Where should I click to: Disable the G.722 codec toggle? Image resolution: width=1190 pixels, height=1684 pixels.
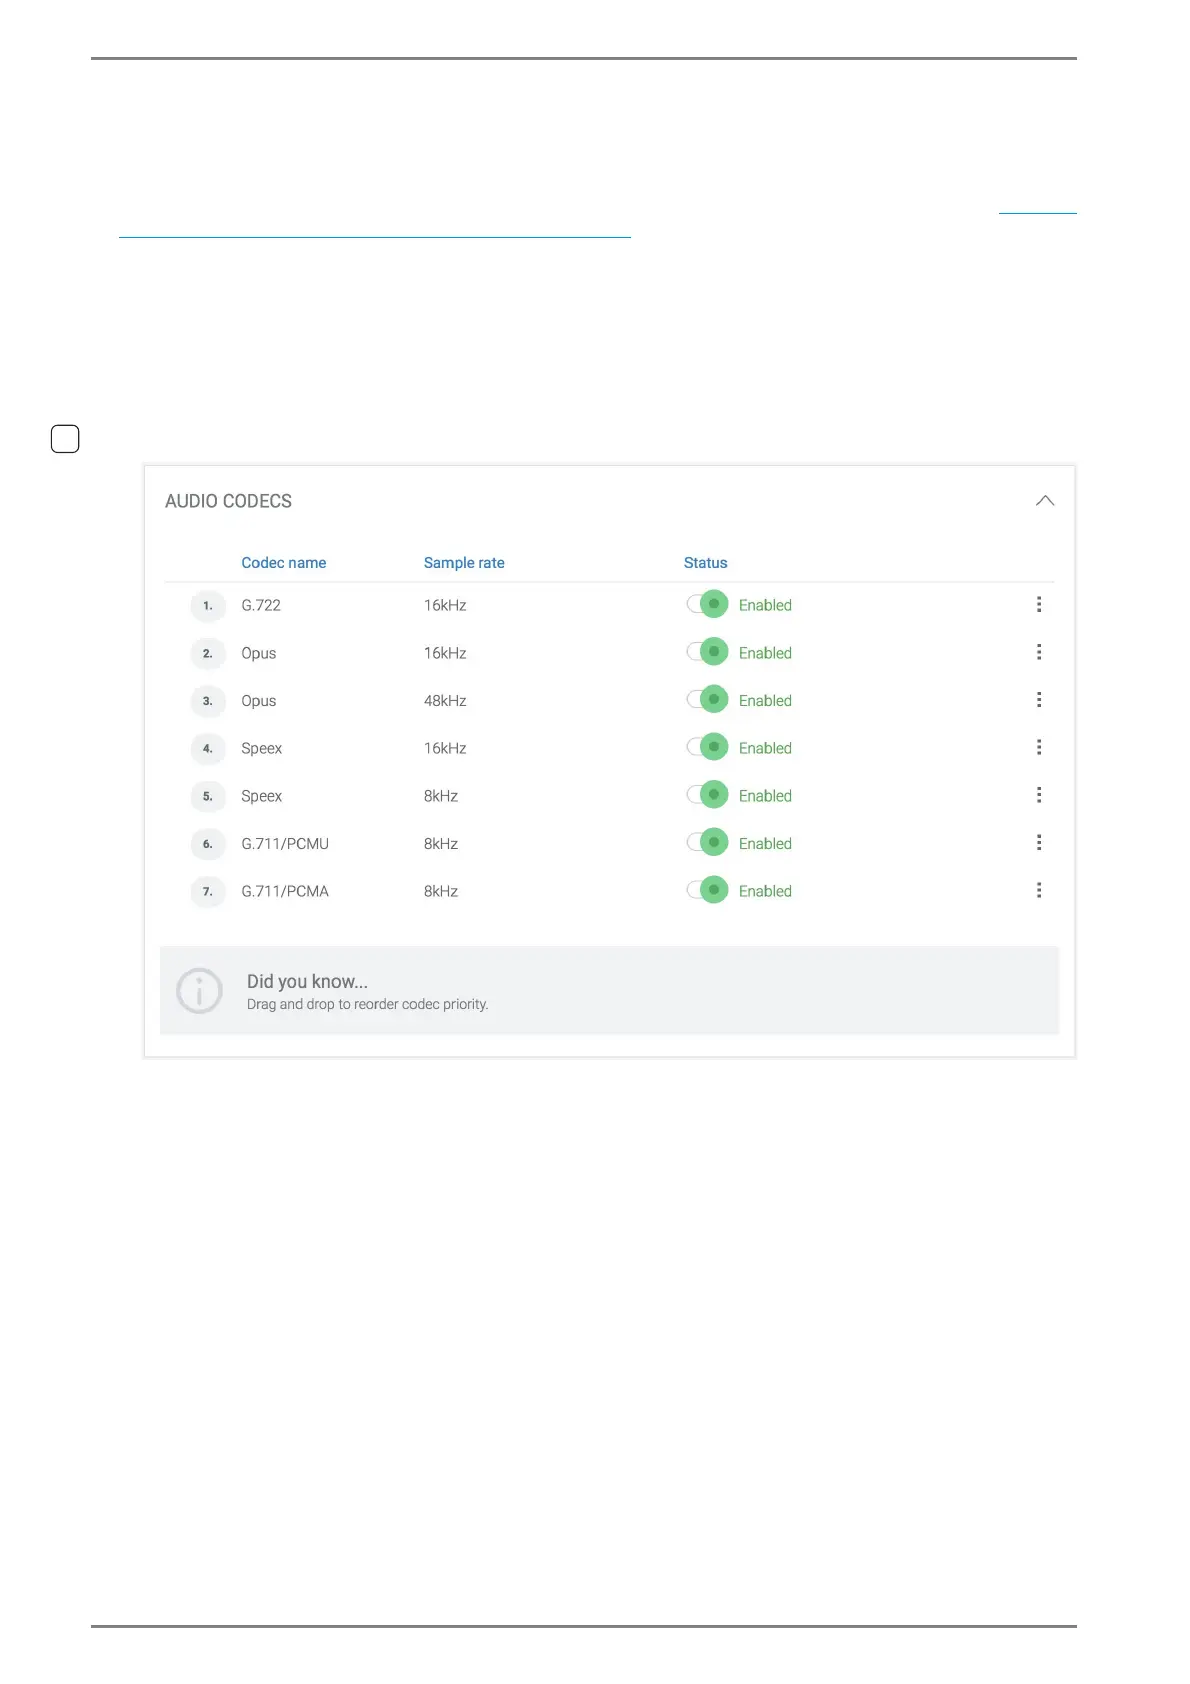click(x=707, y=605)
